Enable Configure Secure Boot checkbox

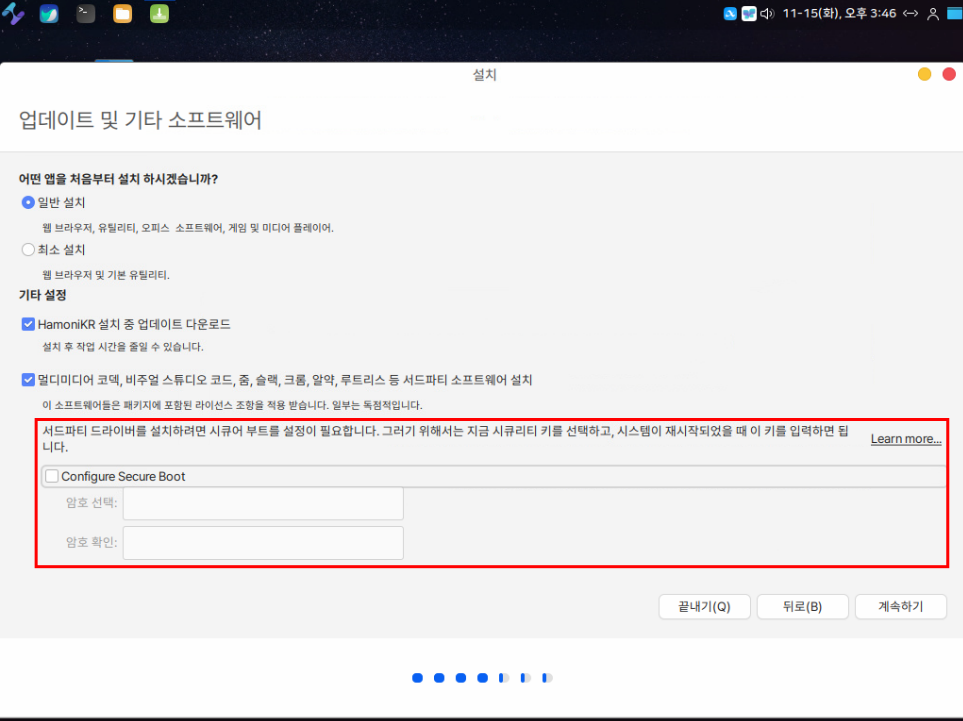click(x=52, y=477)
